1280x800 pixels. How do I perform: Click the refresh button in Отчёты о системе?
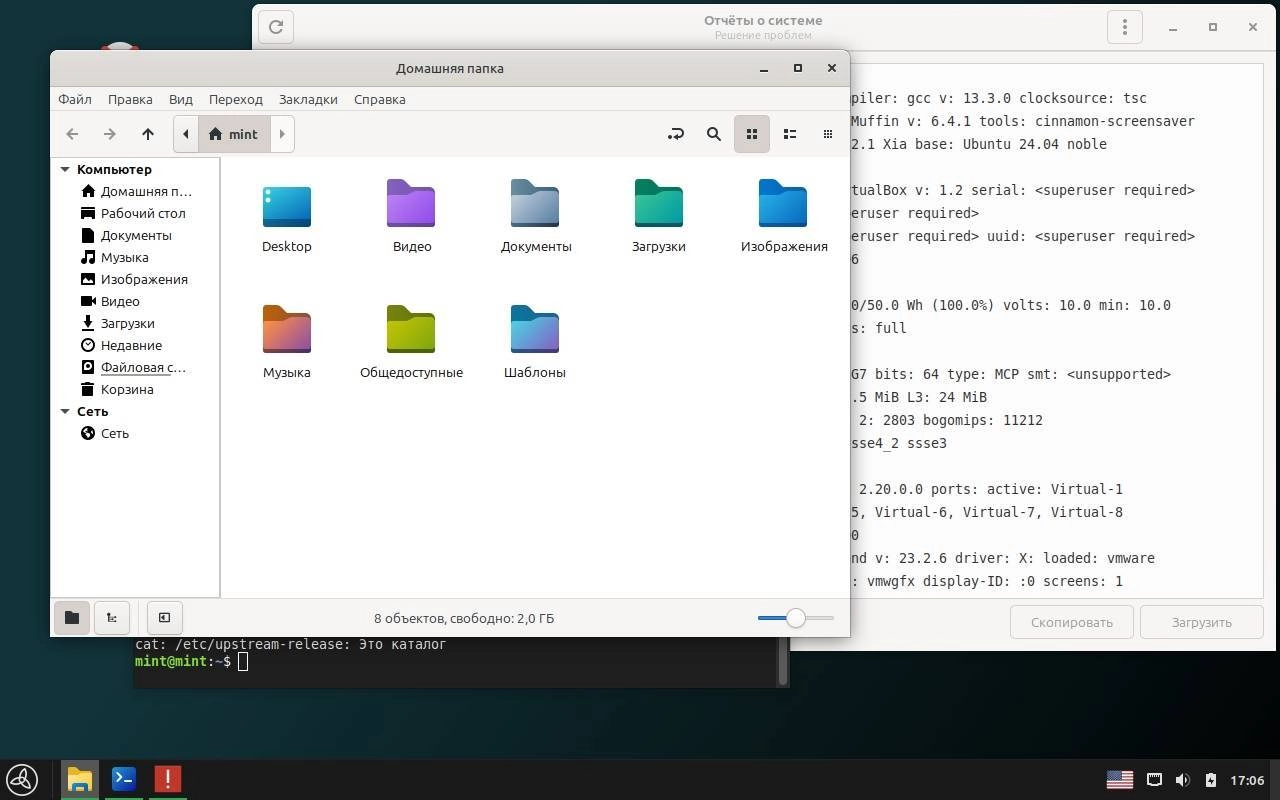click(276, 27)
